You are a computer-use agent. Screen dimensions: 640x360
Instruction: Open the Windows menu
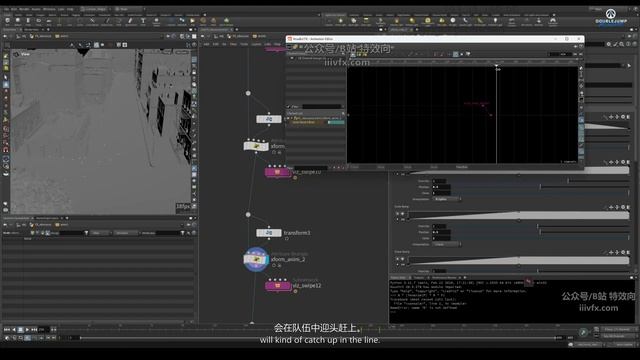[x=49, y=9]
